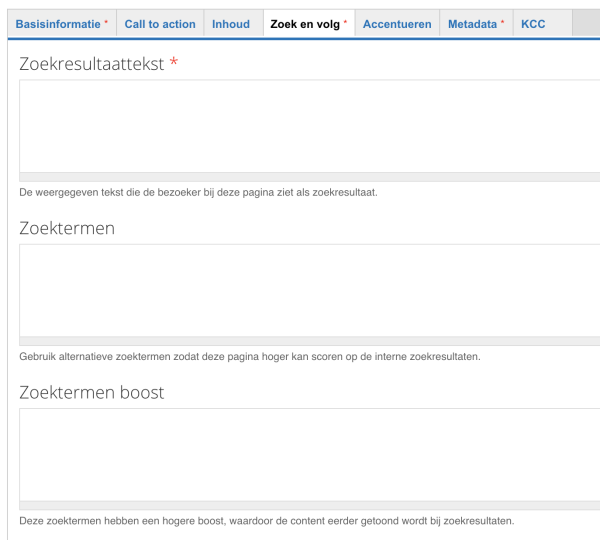
Task: Select the Zoek en volg tab
Action: [307, 23]
